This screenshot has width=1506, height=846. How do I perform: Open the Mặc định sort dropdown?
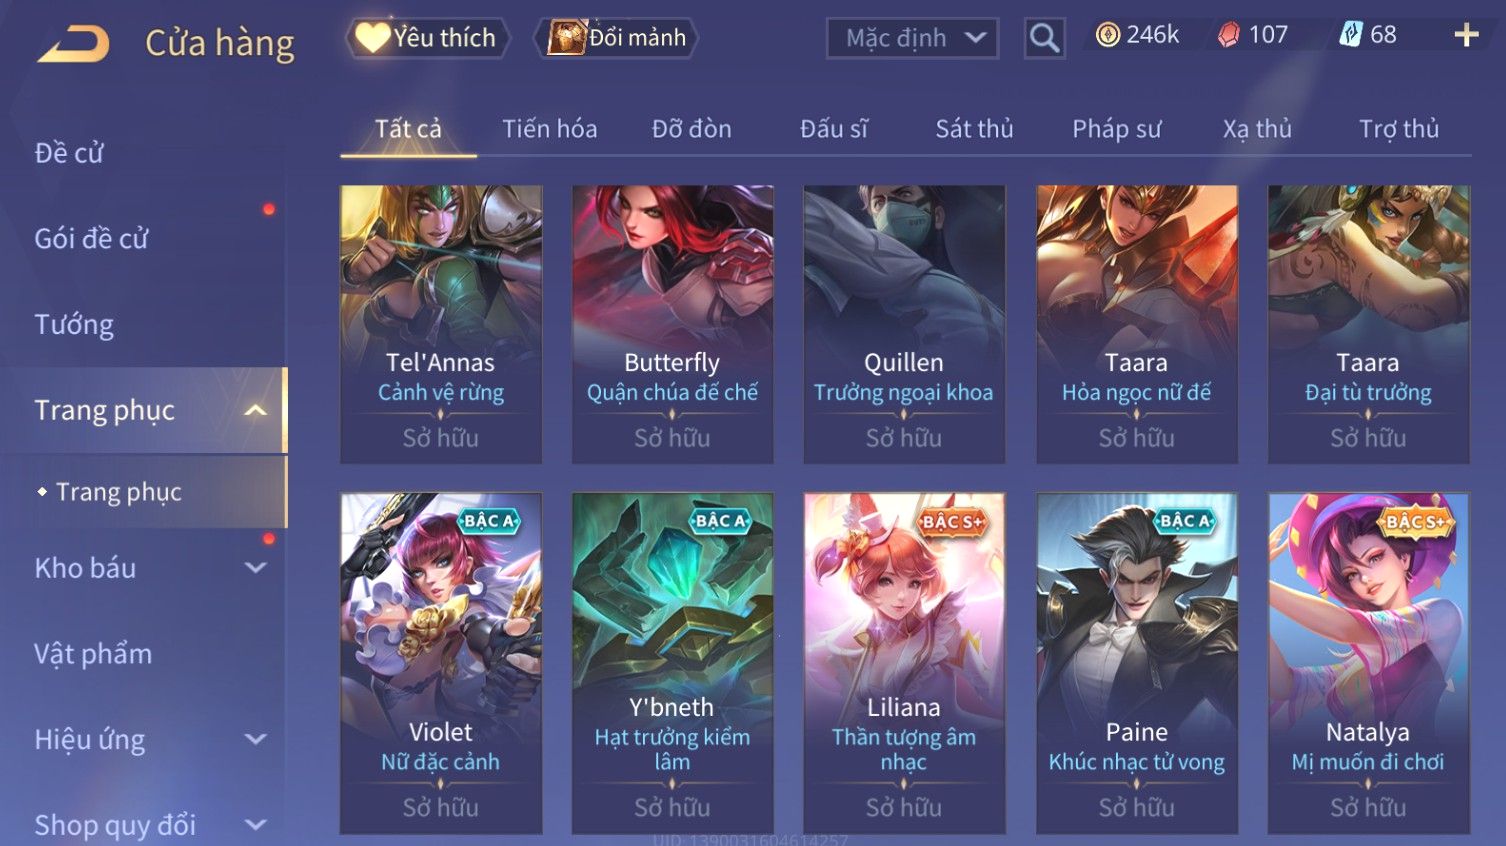(912, 38)
